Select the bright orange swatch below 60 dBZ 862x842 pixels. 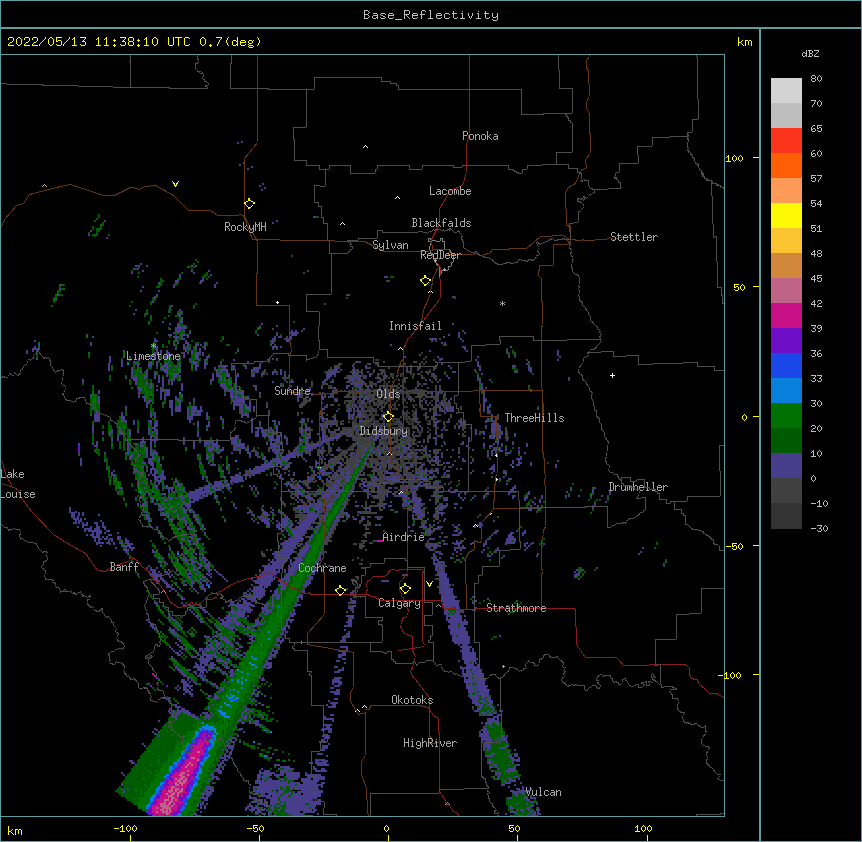[x=786, y=165]
